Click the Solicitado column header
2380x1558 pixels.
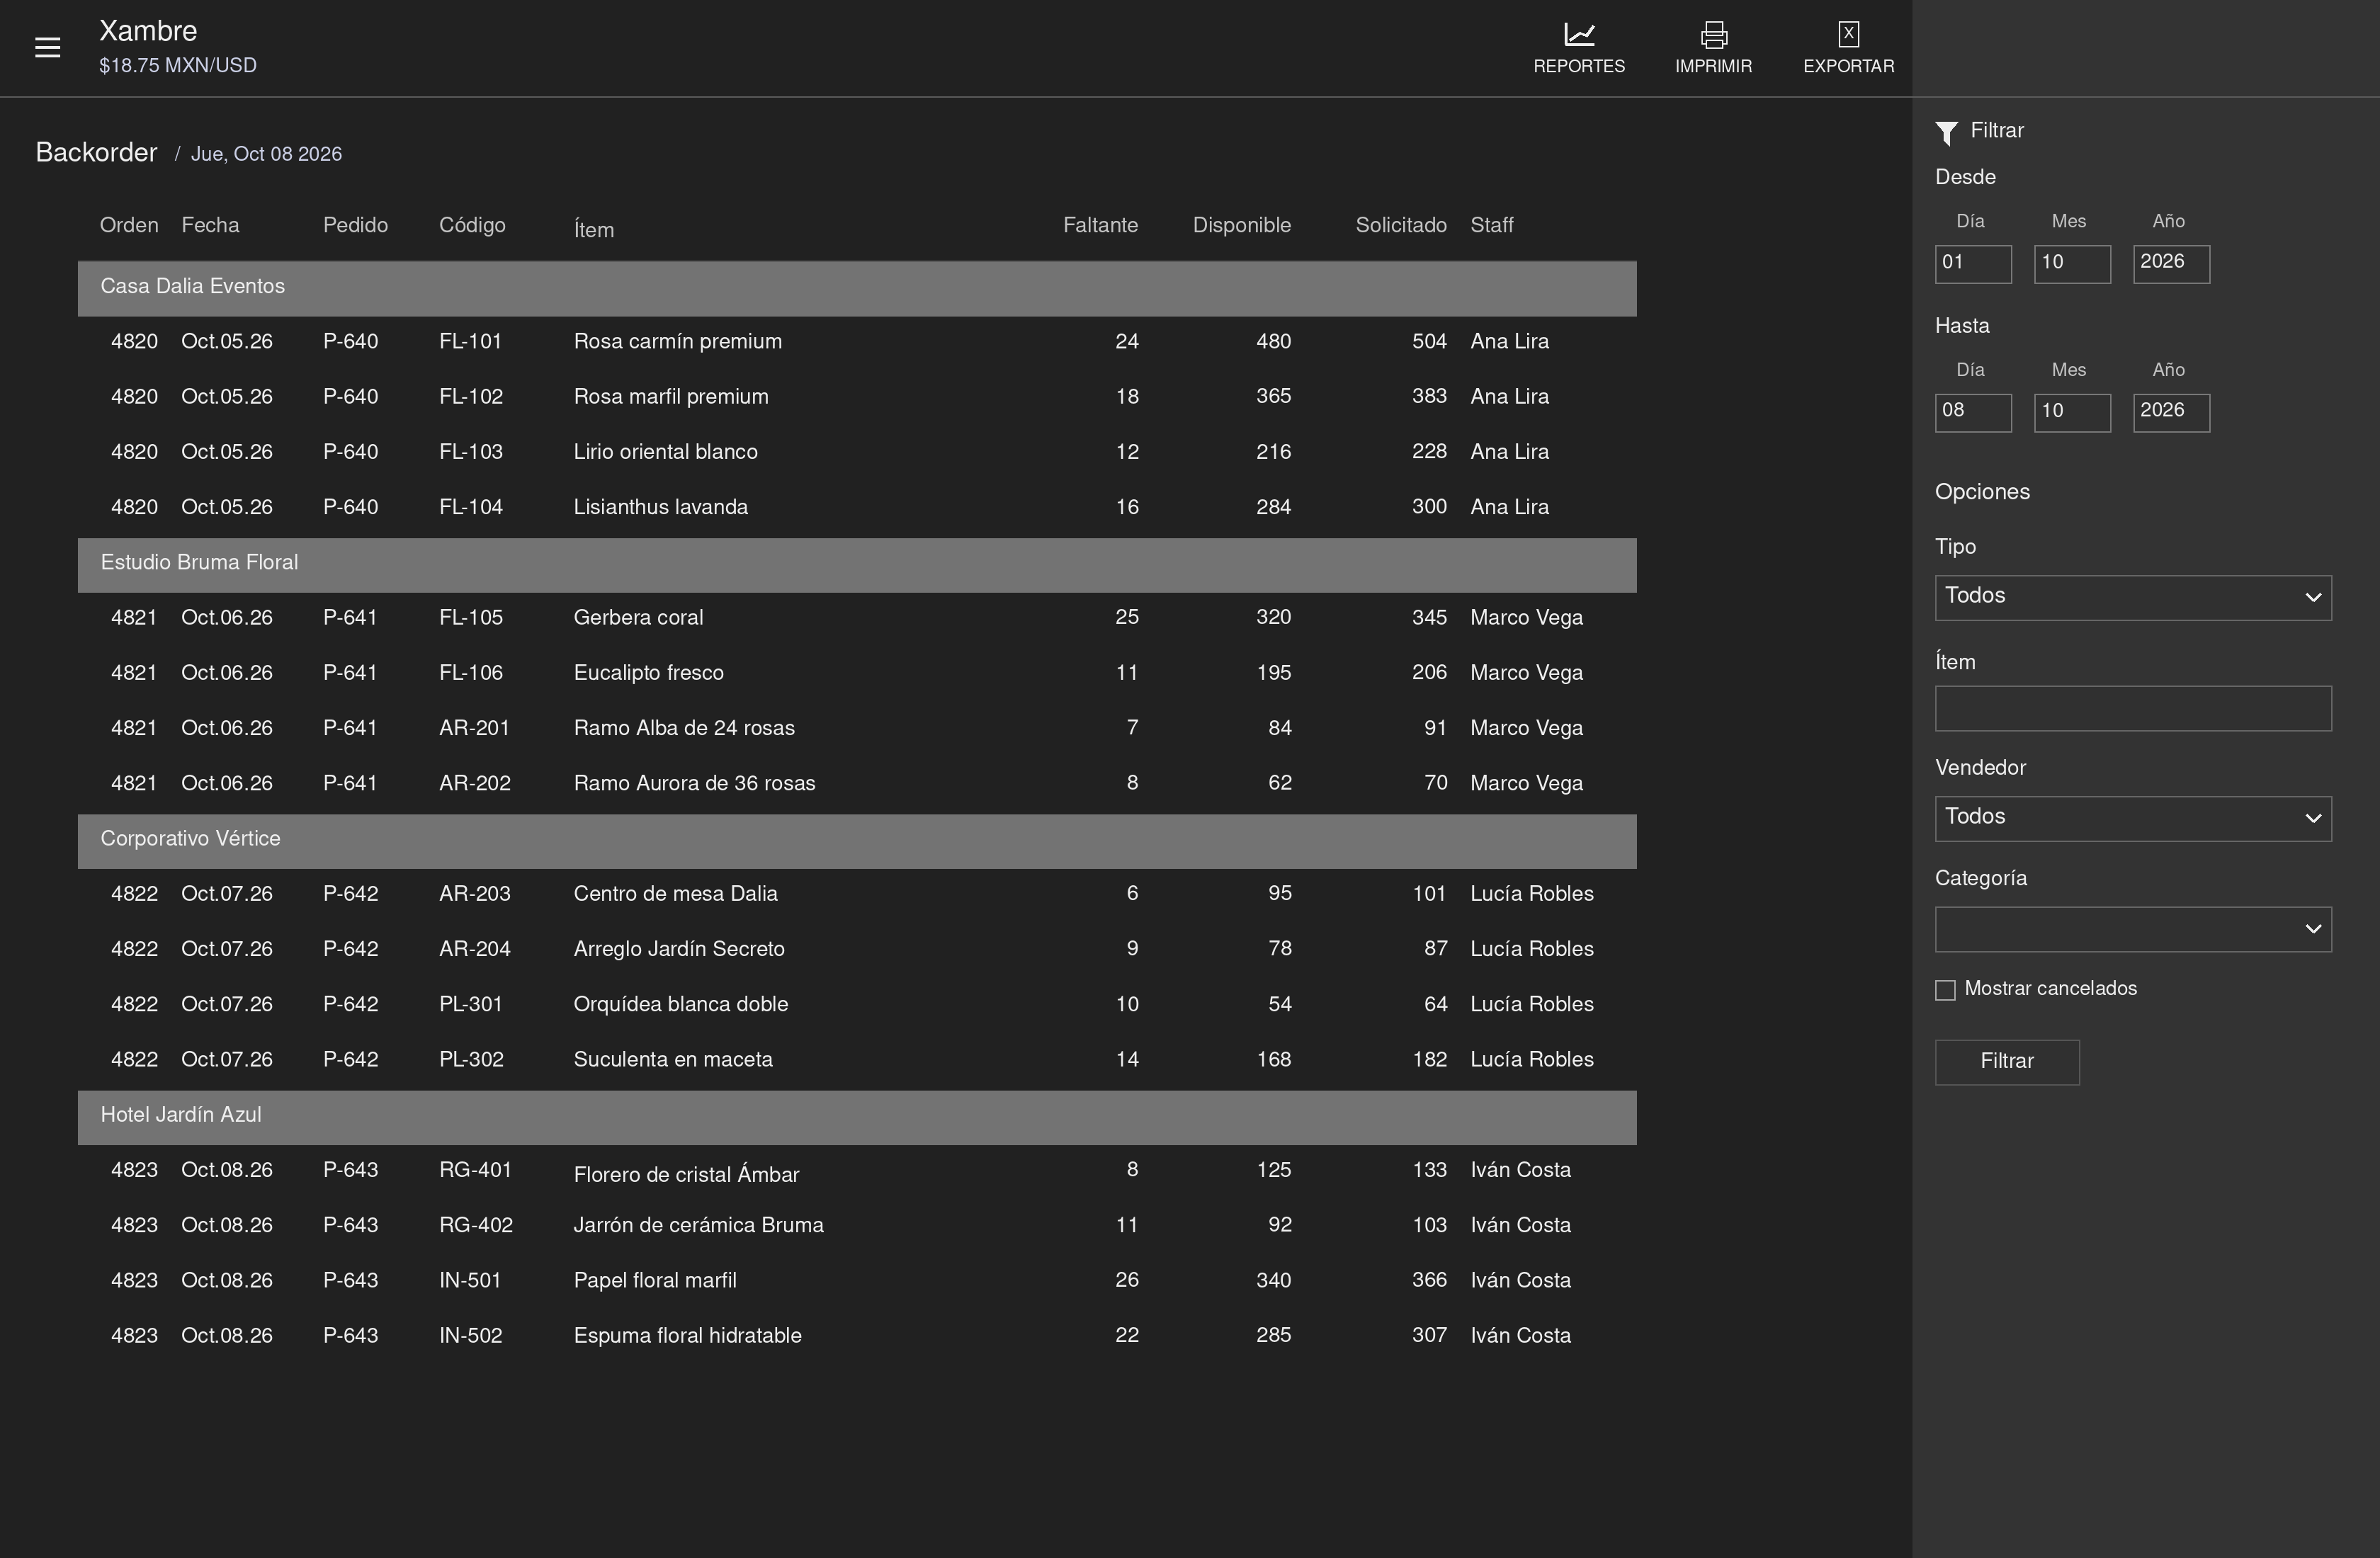[x=1400, y=225]
